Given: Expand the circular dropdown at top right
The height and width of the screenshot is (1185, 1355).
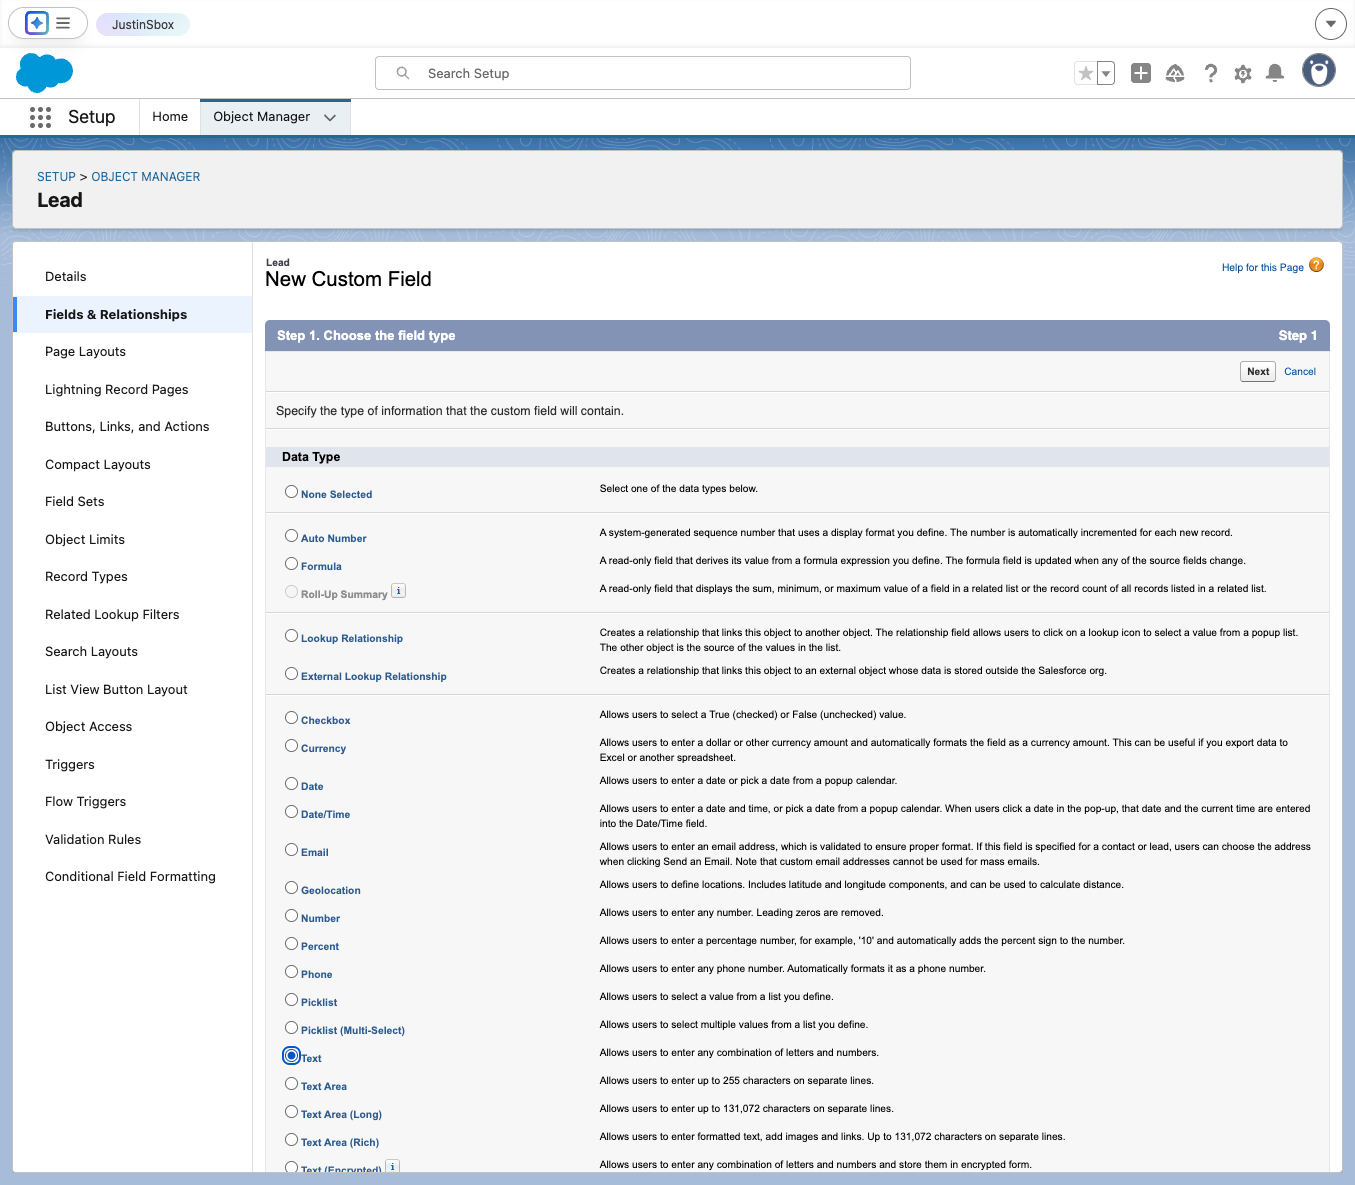Looking at the screenshot, I should pos(1330,23).
